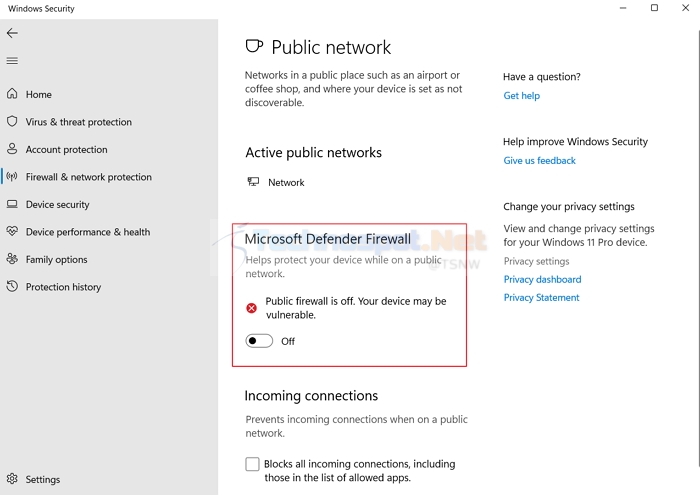Click the Get help link
The width and height of the screenshot is (700, 495).
pyautogui.click(x=521, y=96)
